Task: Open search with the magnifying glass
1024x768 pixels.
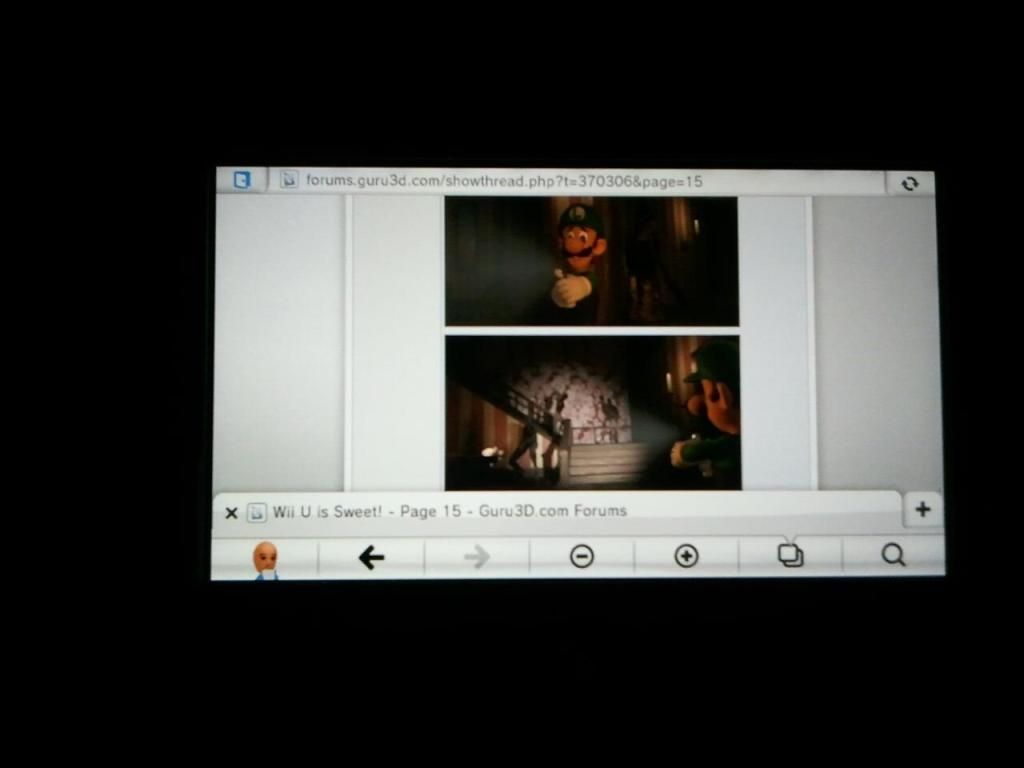Action: click(x=893, y=555)
